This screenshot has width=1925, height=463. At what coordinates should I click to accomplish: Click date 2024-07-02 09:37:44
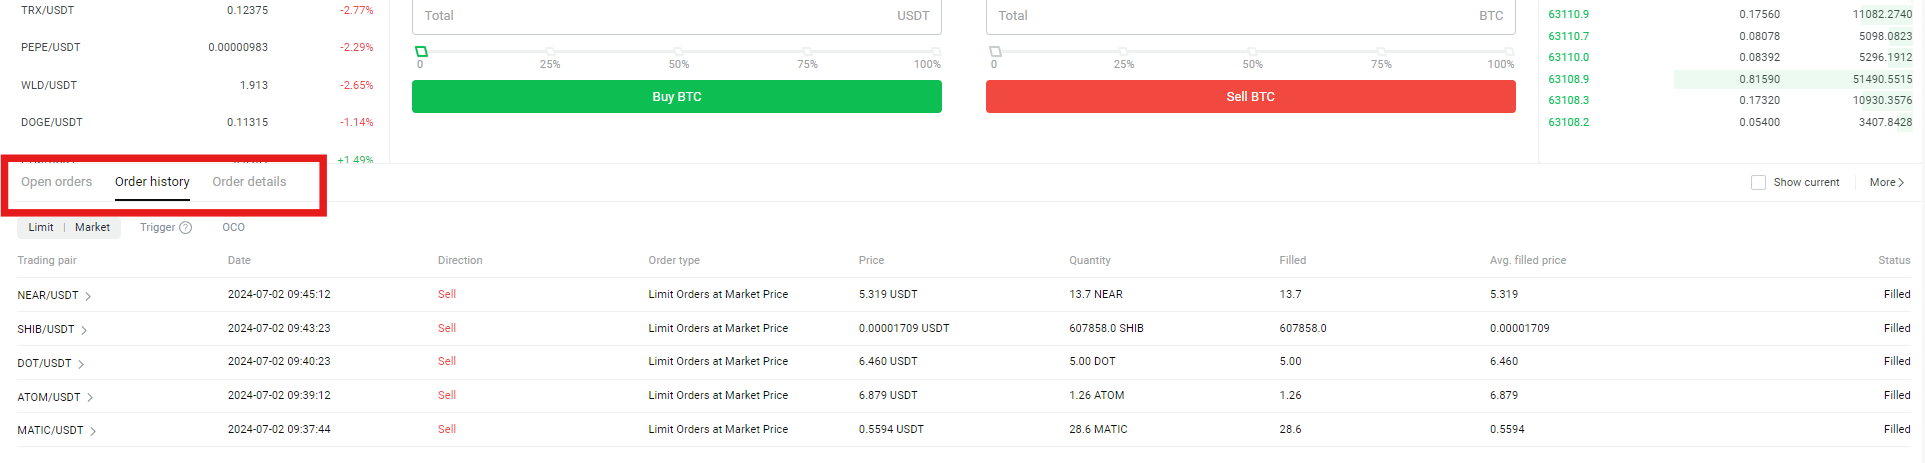pos(279,429)
